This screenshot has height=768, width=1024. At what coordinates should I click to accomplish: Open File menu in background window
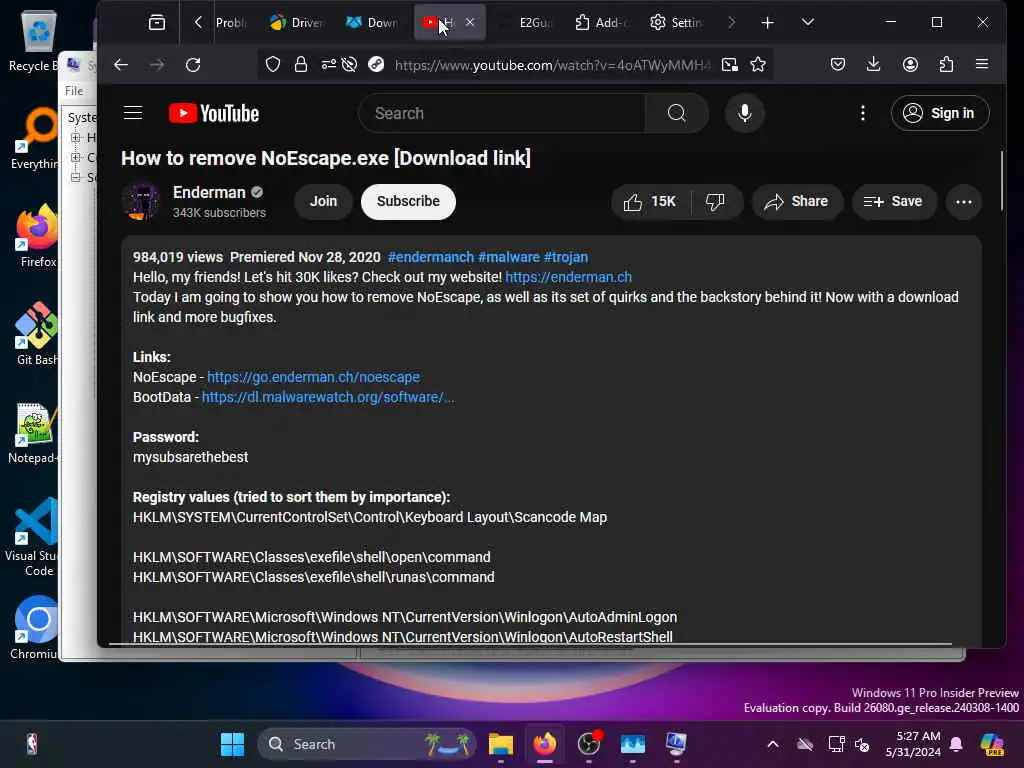[74, 91]
